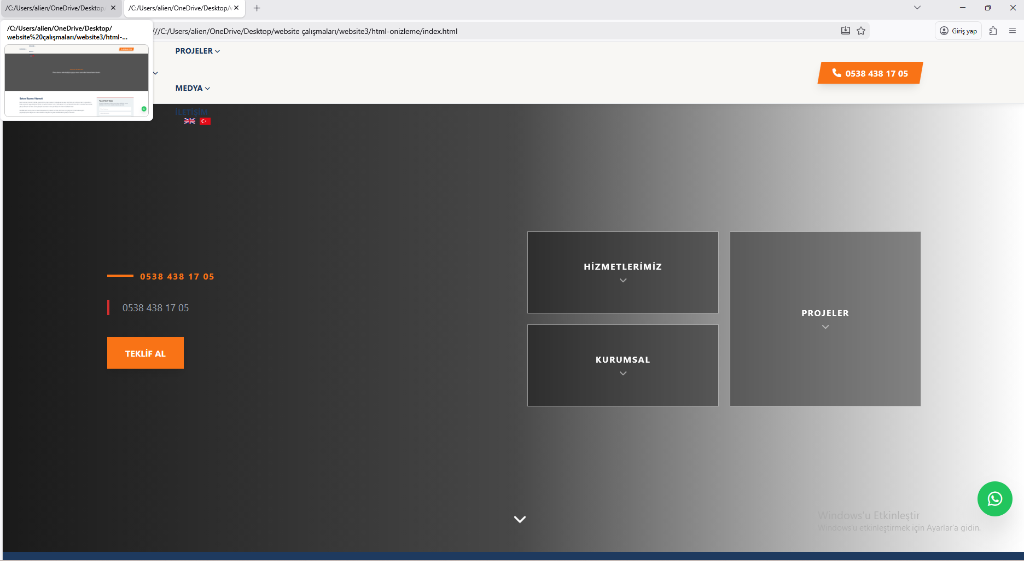Click the orange header phone number button
The height and width of the screenshot is (561, 1024).
click(870, 73)
